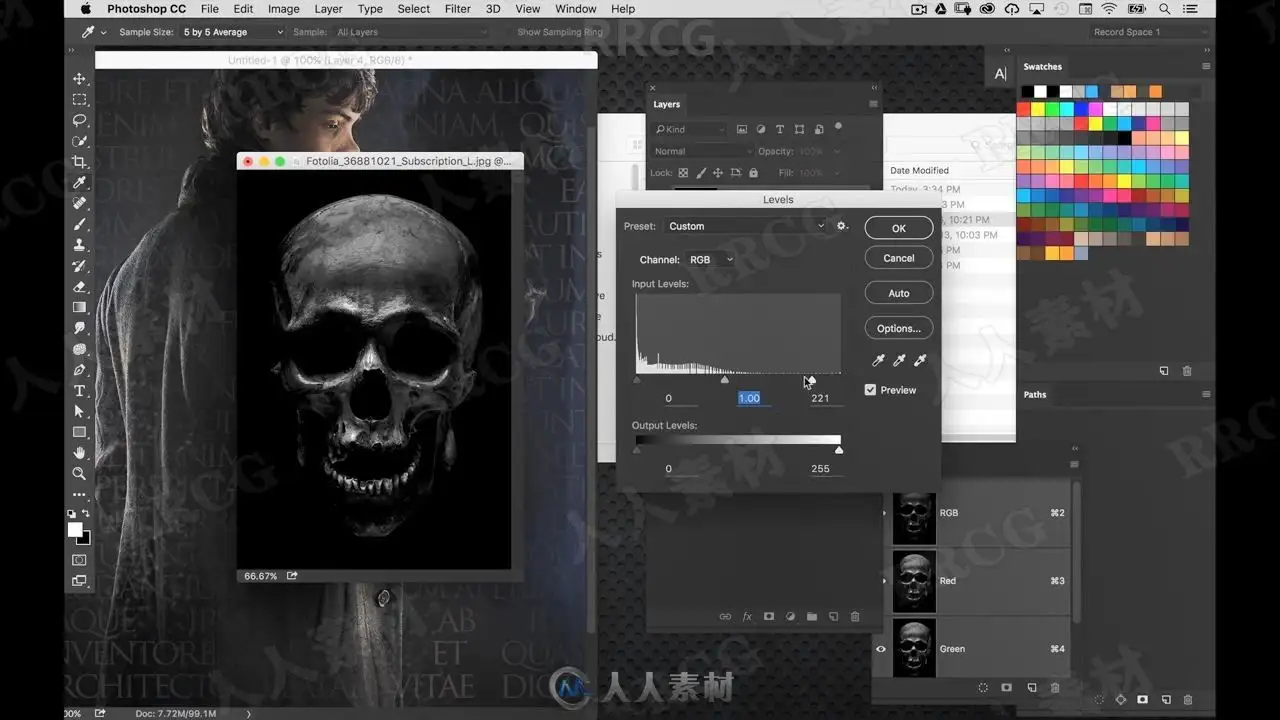1280x720 pixels.
Task: Toggle lock transparent pixels in Layers panel
Action: pyautogui.click(x=684, y=173)
